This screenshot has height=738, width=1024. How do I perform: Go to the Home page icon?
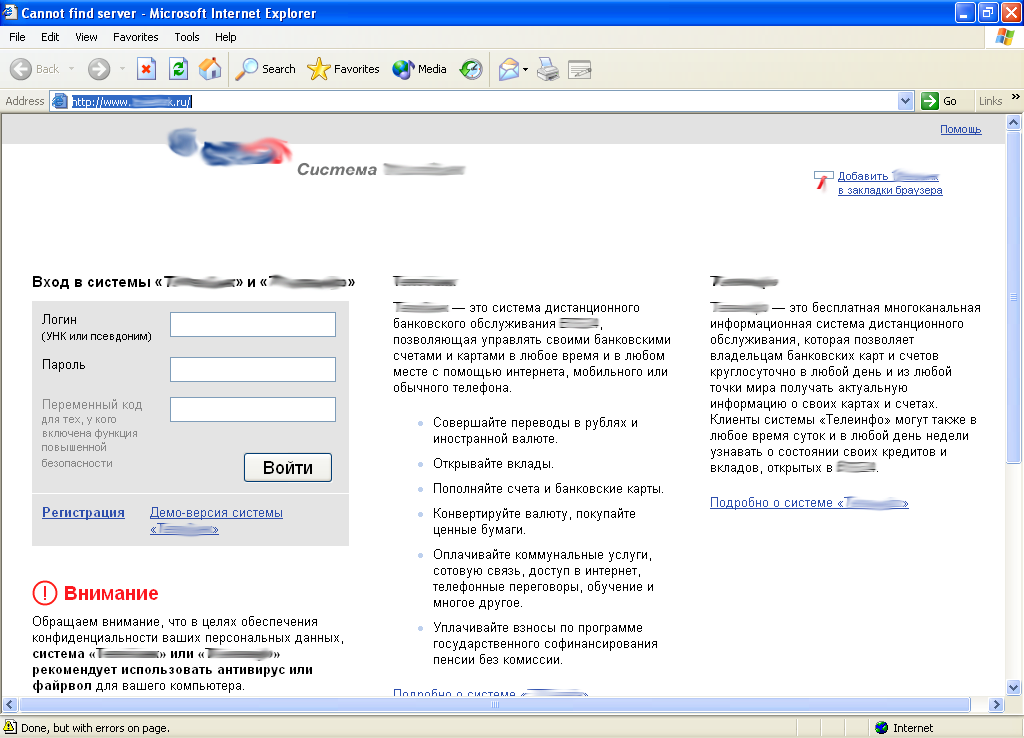pos(210,69)
